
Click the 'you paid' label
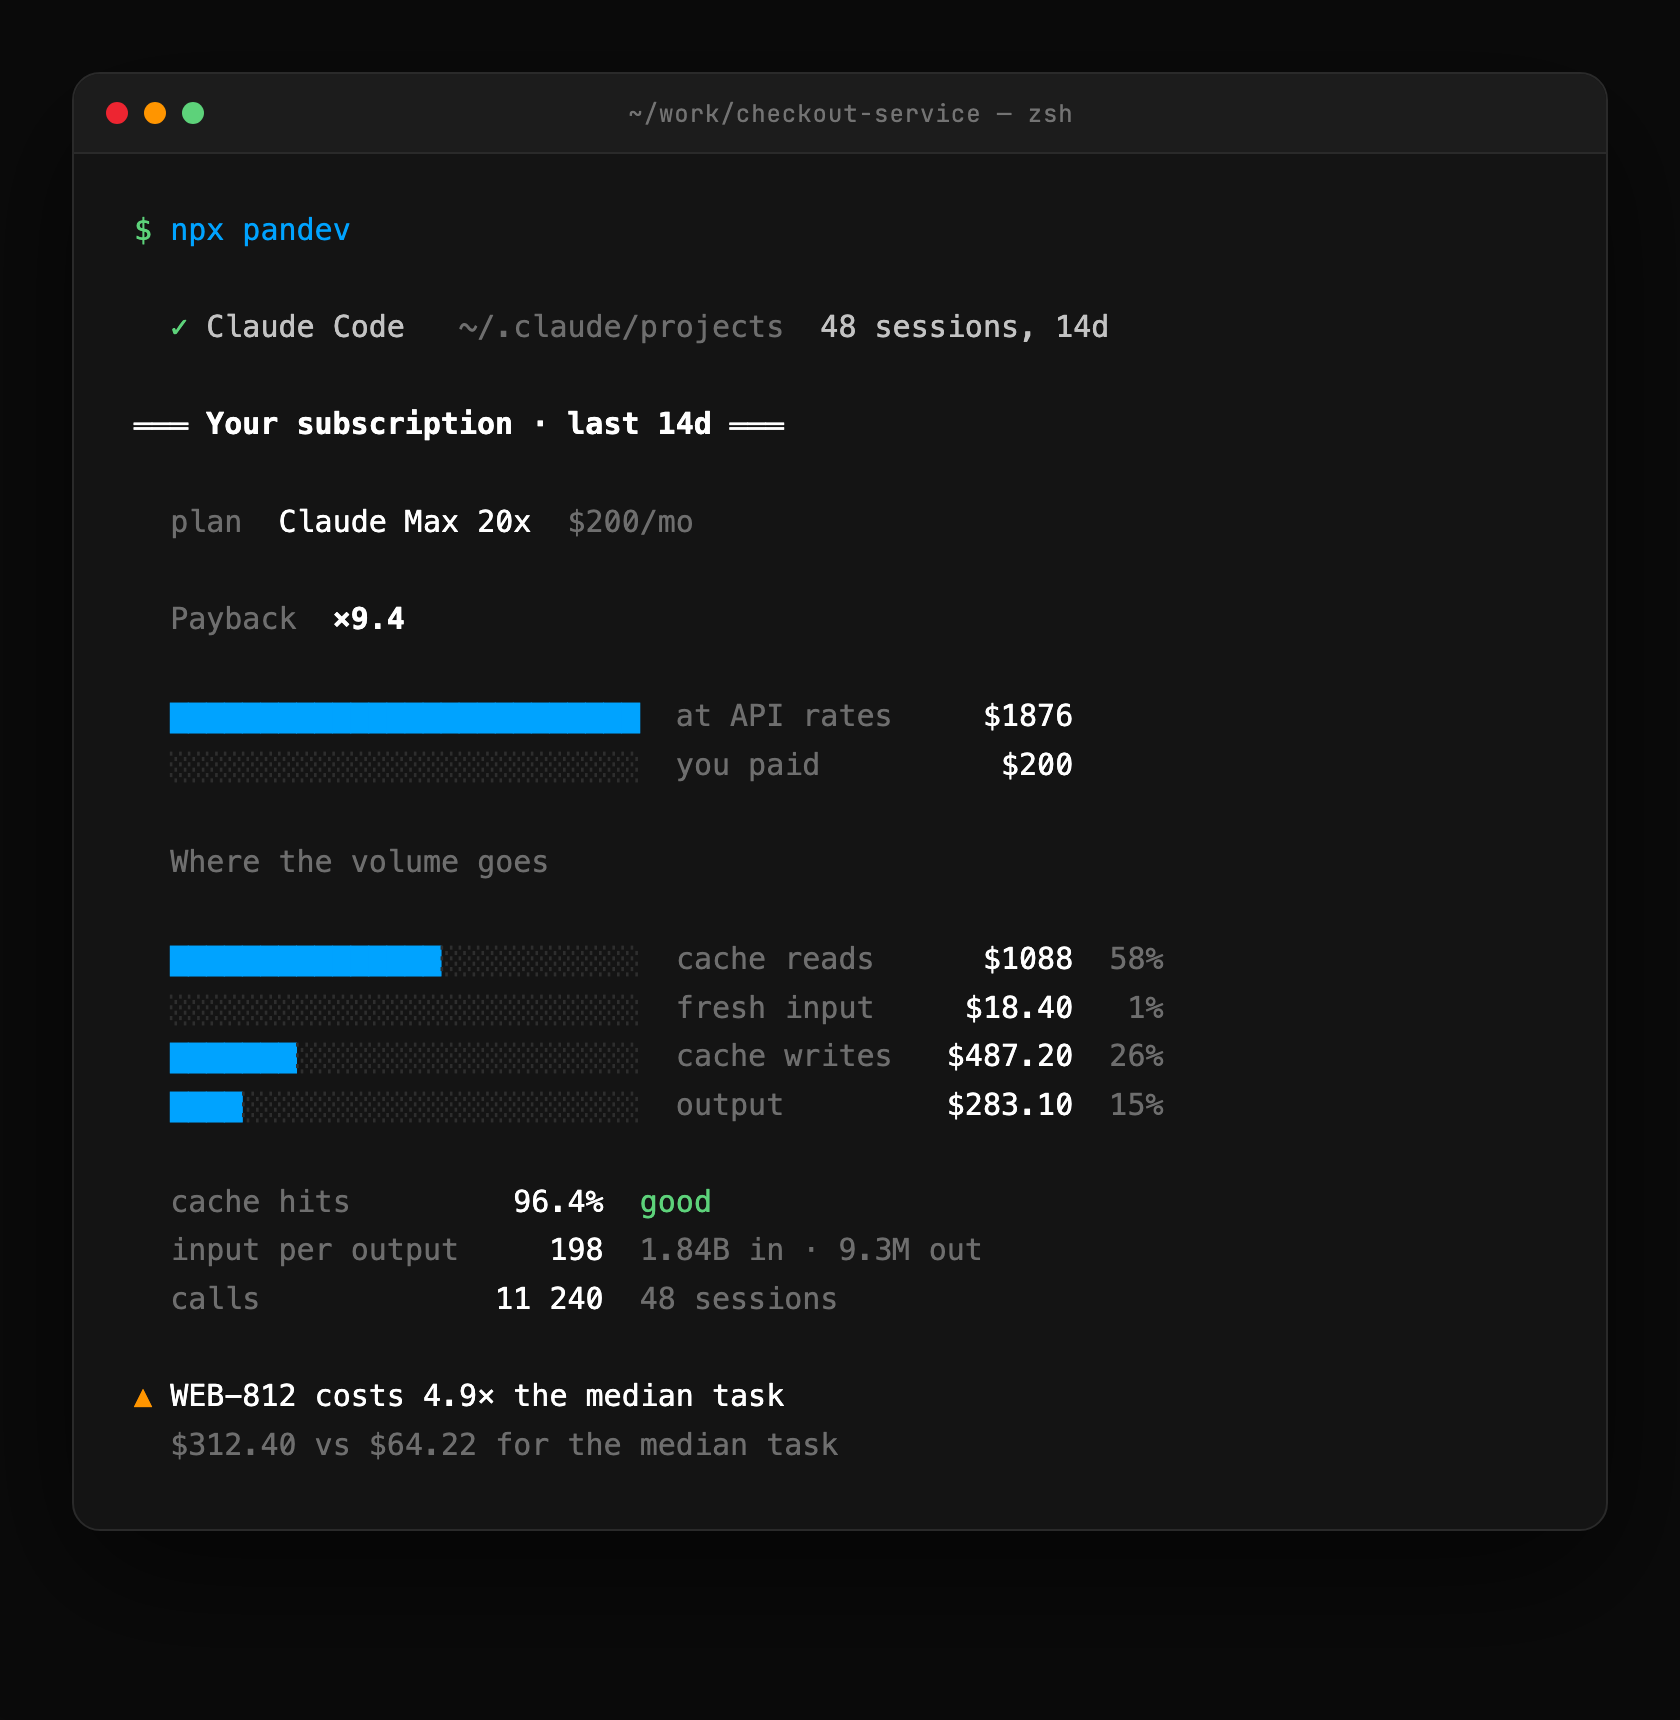(x=748, y=765)
